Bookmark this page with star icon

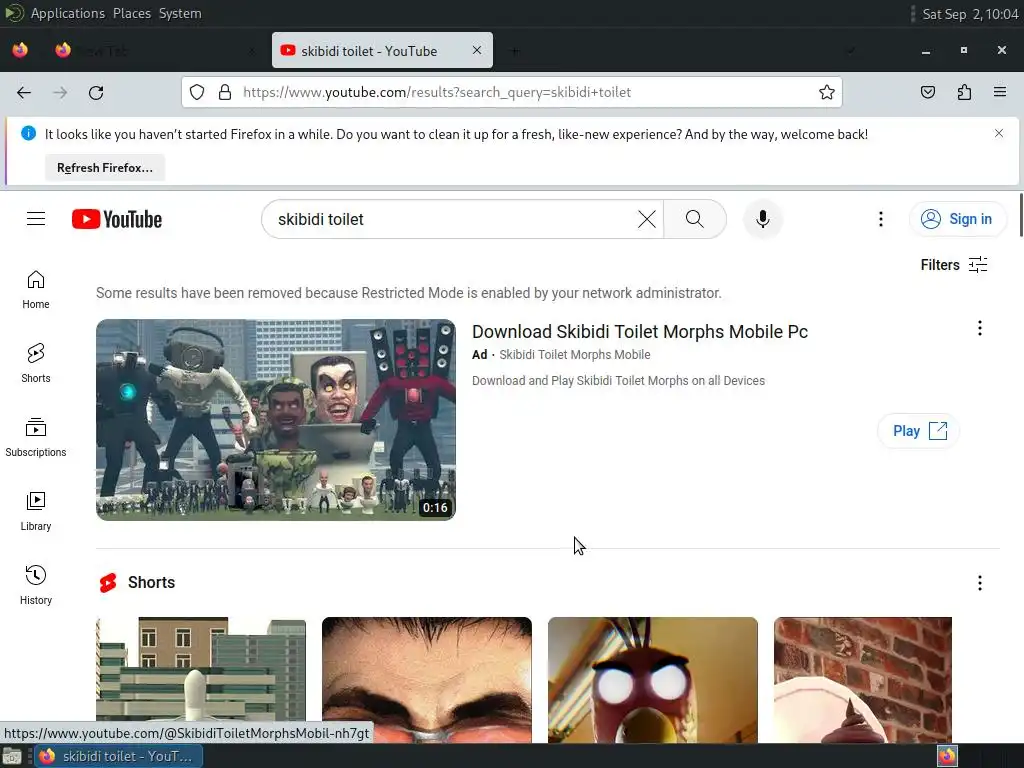(826, 93)
